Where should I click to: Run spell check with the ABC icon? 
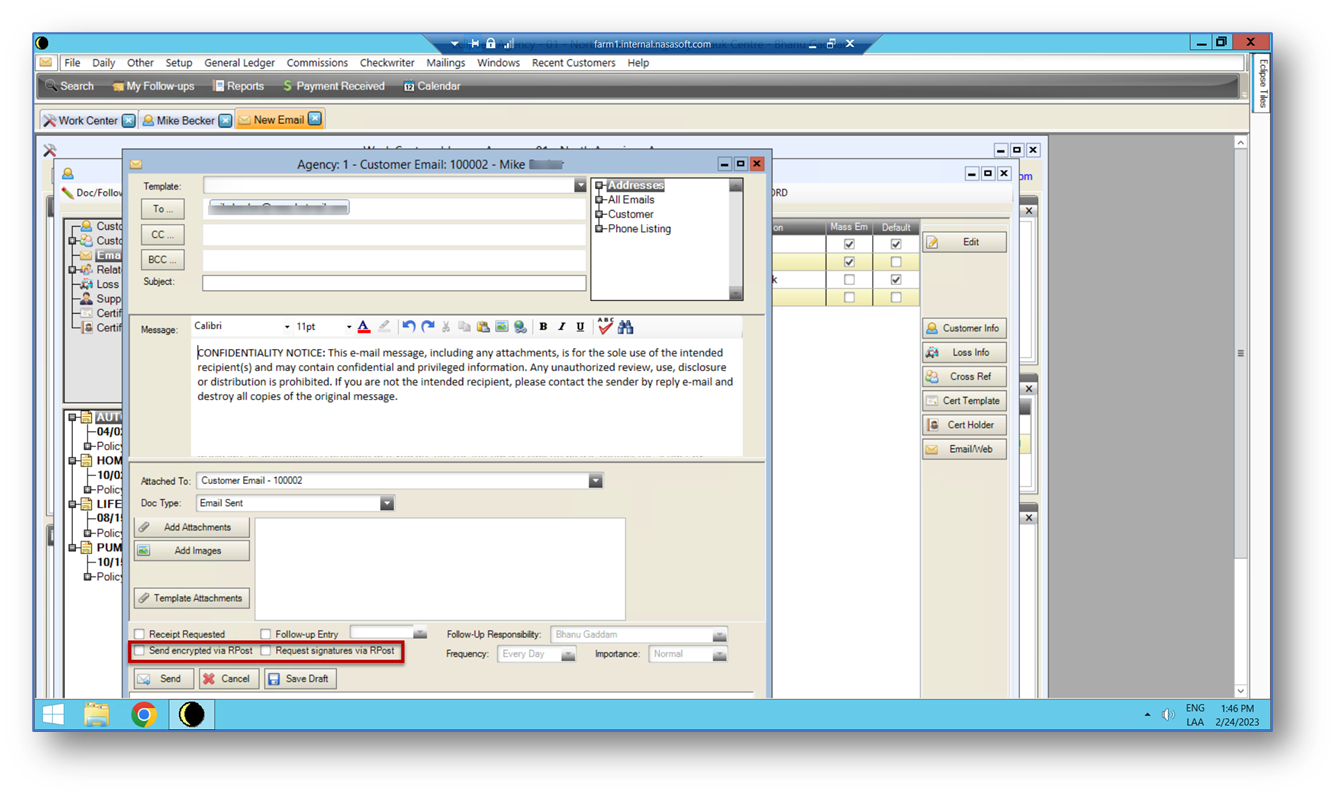point(605,326)
